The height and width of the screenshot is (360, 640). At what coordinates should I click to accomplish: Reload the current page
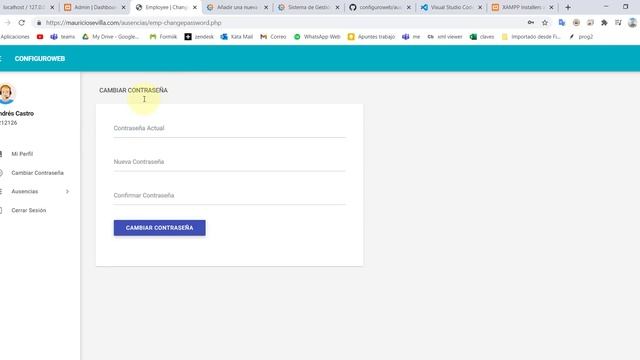(x=22, y=23)
